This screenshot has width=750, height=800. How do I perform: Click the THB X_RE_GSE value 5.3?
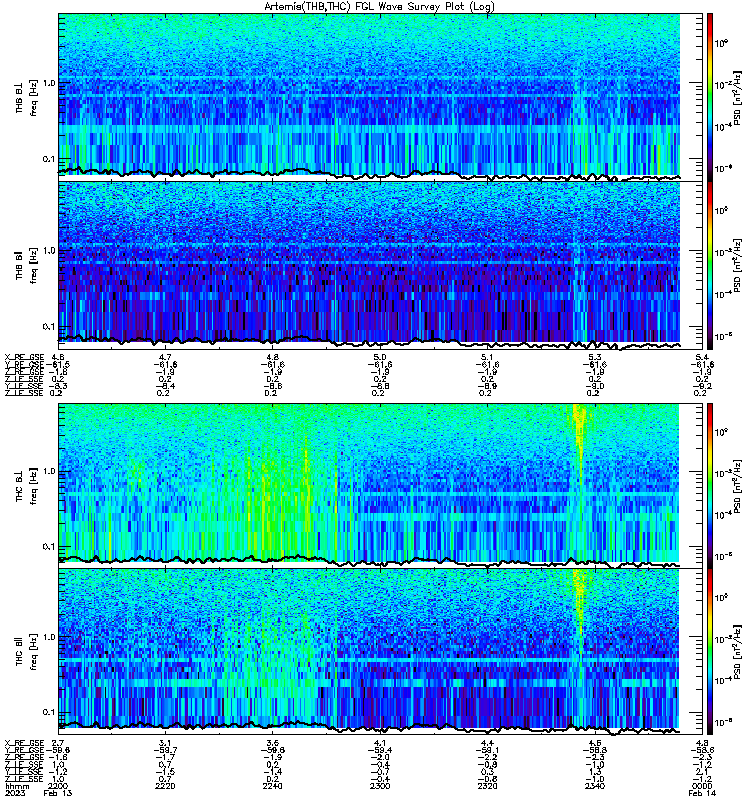595,357
